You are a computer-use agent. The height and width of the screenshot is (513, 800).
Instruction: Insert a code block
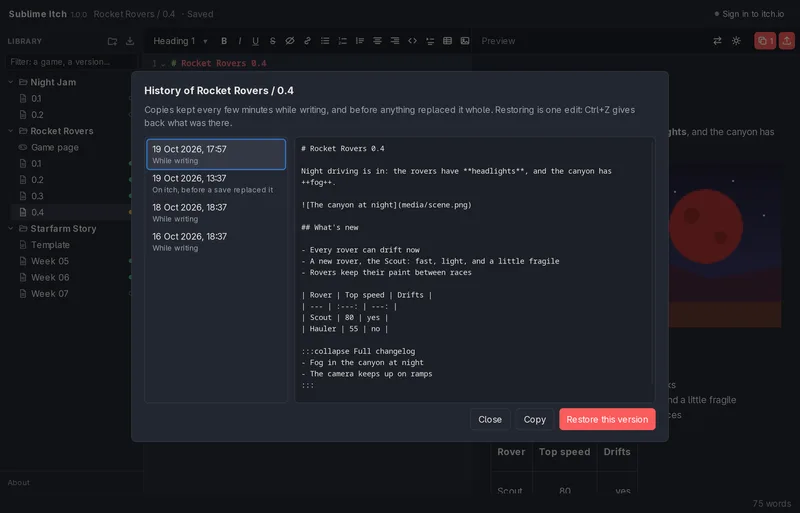[412, 41]
